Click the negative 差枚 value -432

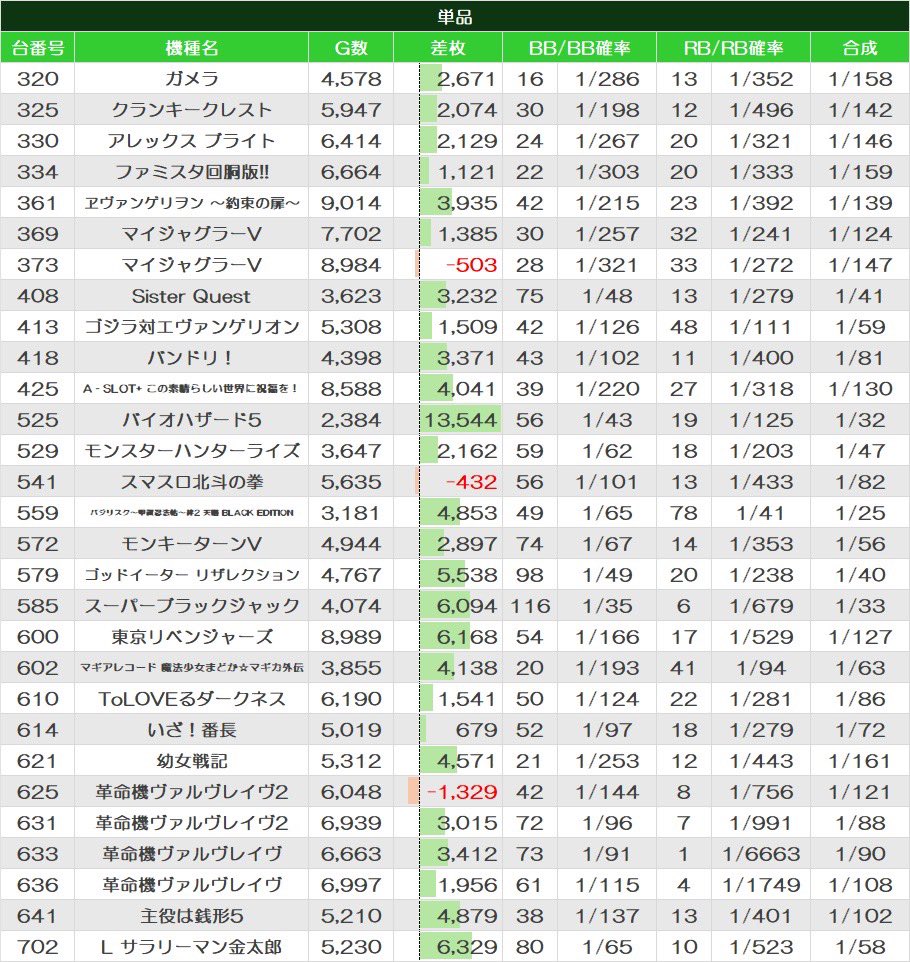pos(471,482)
